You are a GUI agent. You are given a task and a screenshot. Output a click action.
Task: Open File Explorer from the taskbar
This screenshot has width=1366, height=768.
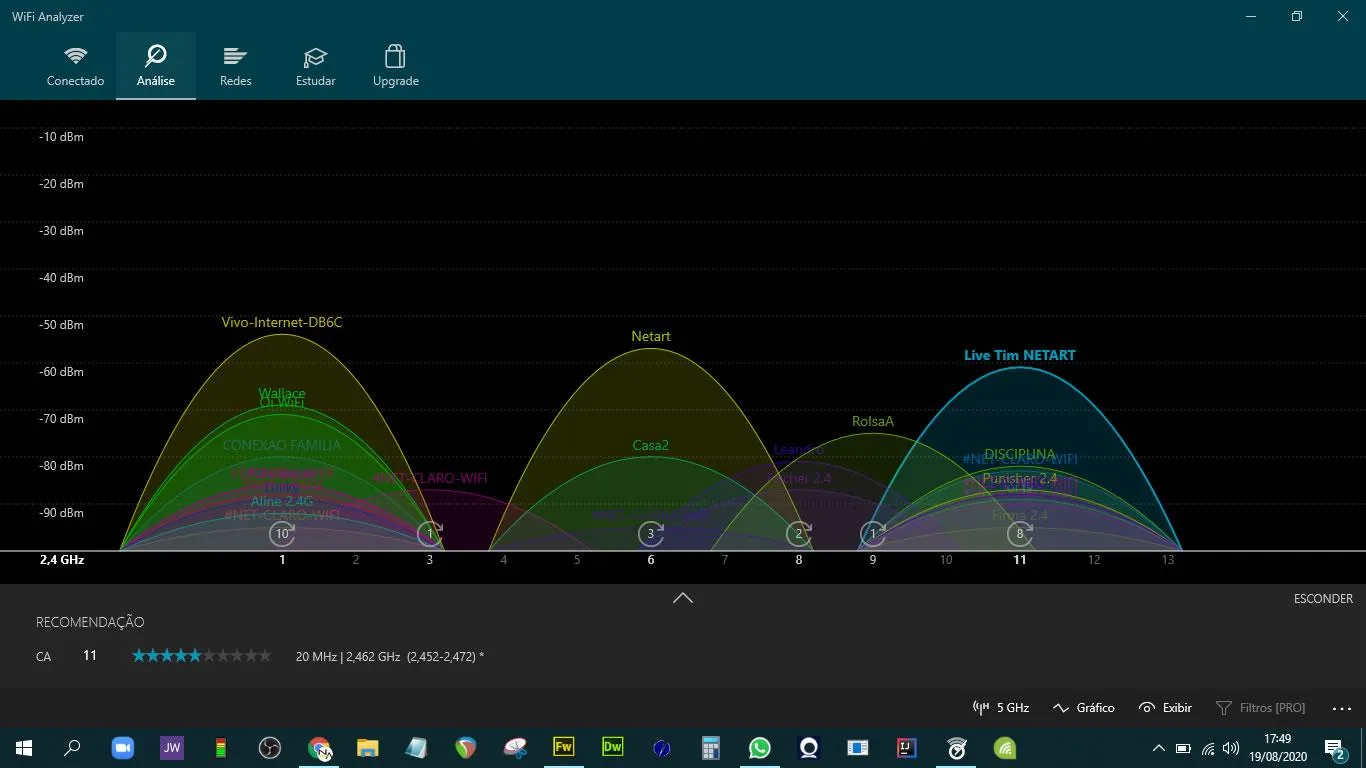[368, 748]
